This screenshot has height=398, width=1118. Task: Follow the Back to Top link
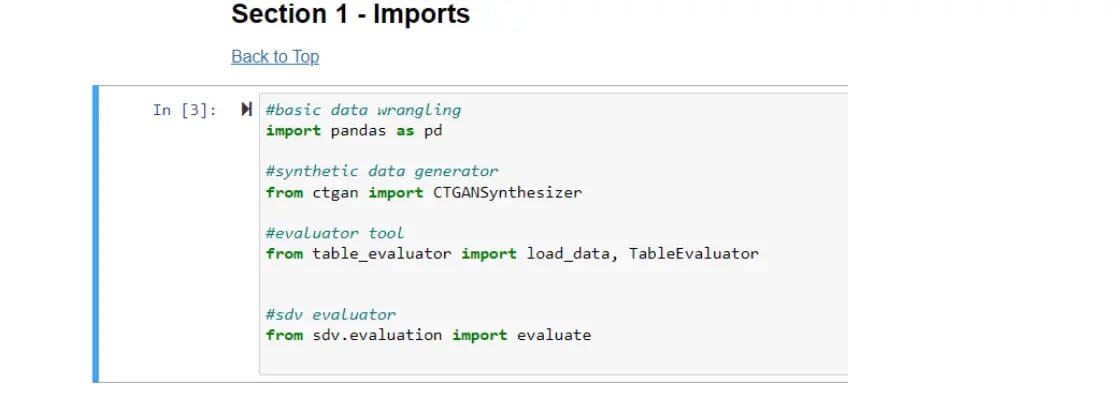[x=275, y=57]
